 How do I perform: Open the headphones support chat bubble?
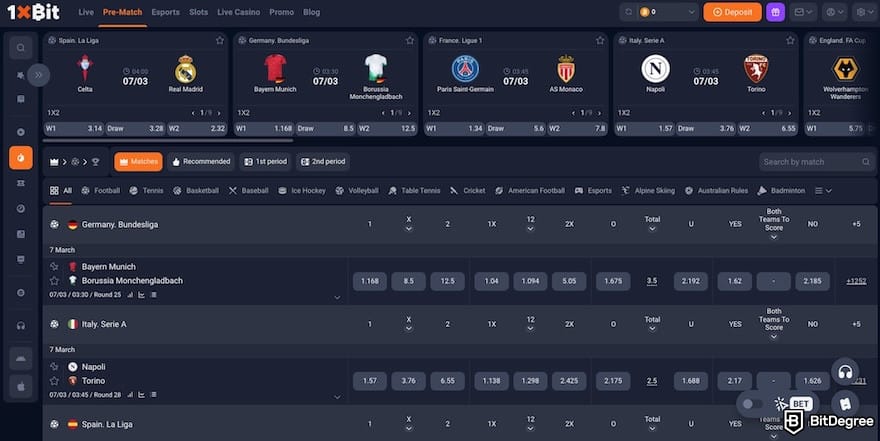pos(845,371)
